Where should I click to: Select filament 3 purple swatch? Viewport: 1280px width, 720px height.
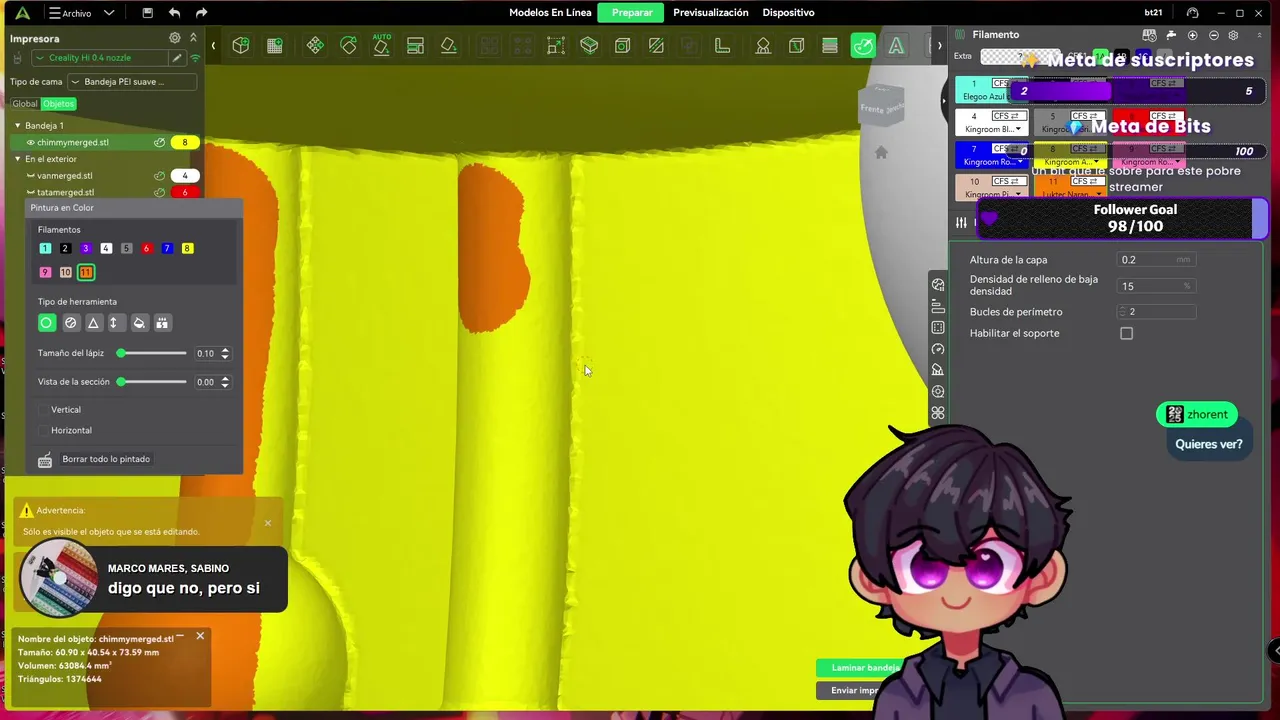85,249
